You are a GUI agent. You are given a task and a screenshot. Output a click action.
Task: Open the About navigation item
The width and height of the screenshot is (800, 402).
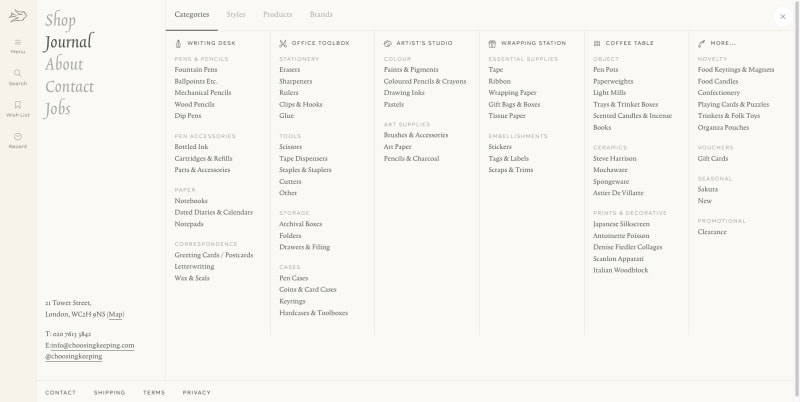click(x=64, y=64)
